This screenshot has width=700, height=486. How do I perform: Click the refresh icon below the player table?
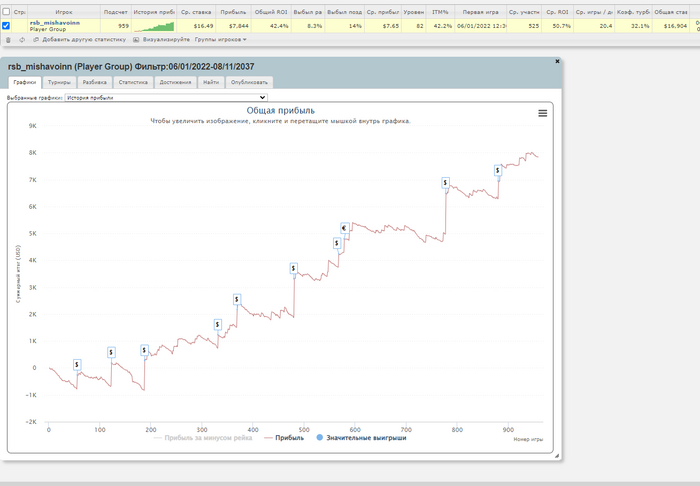[x=22, y=40]
